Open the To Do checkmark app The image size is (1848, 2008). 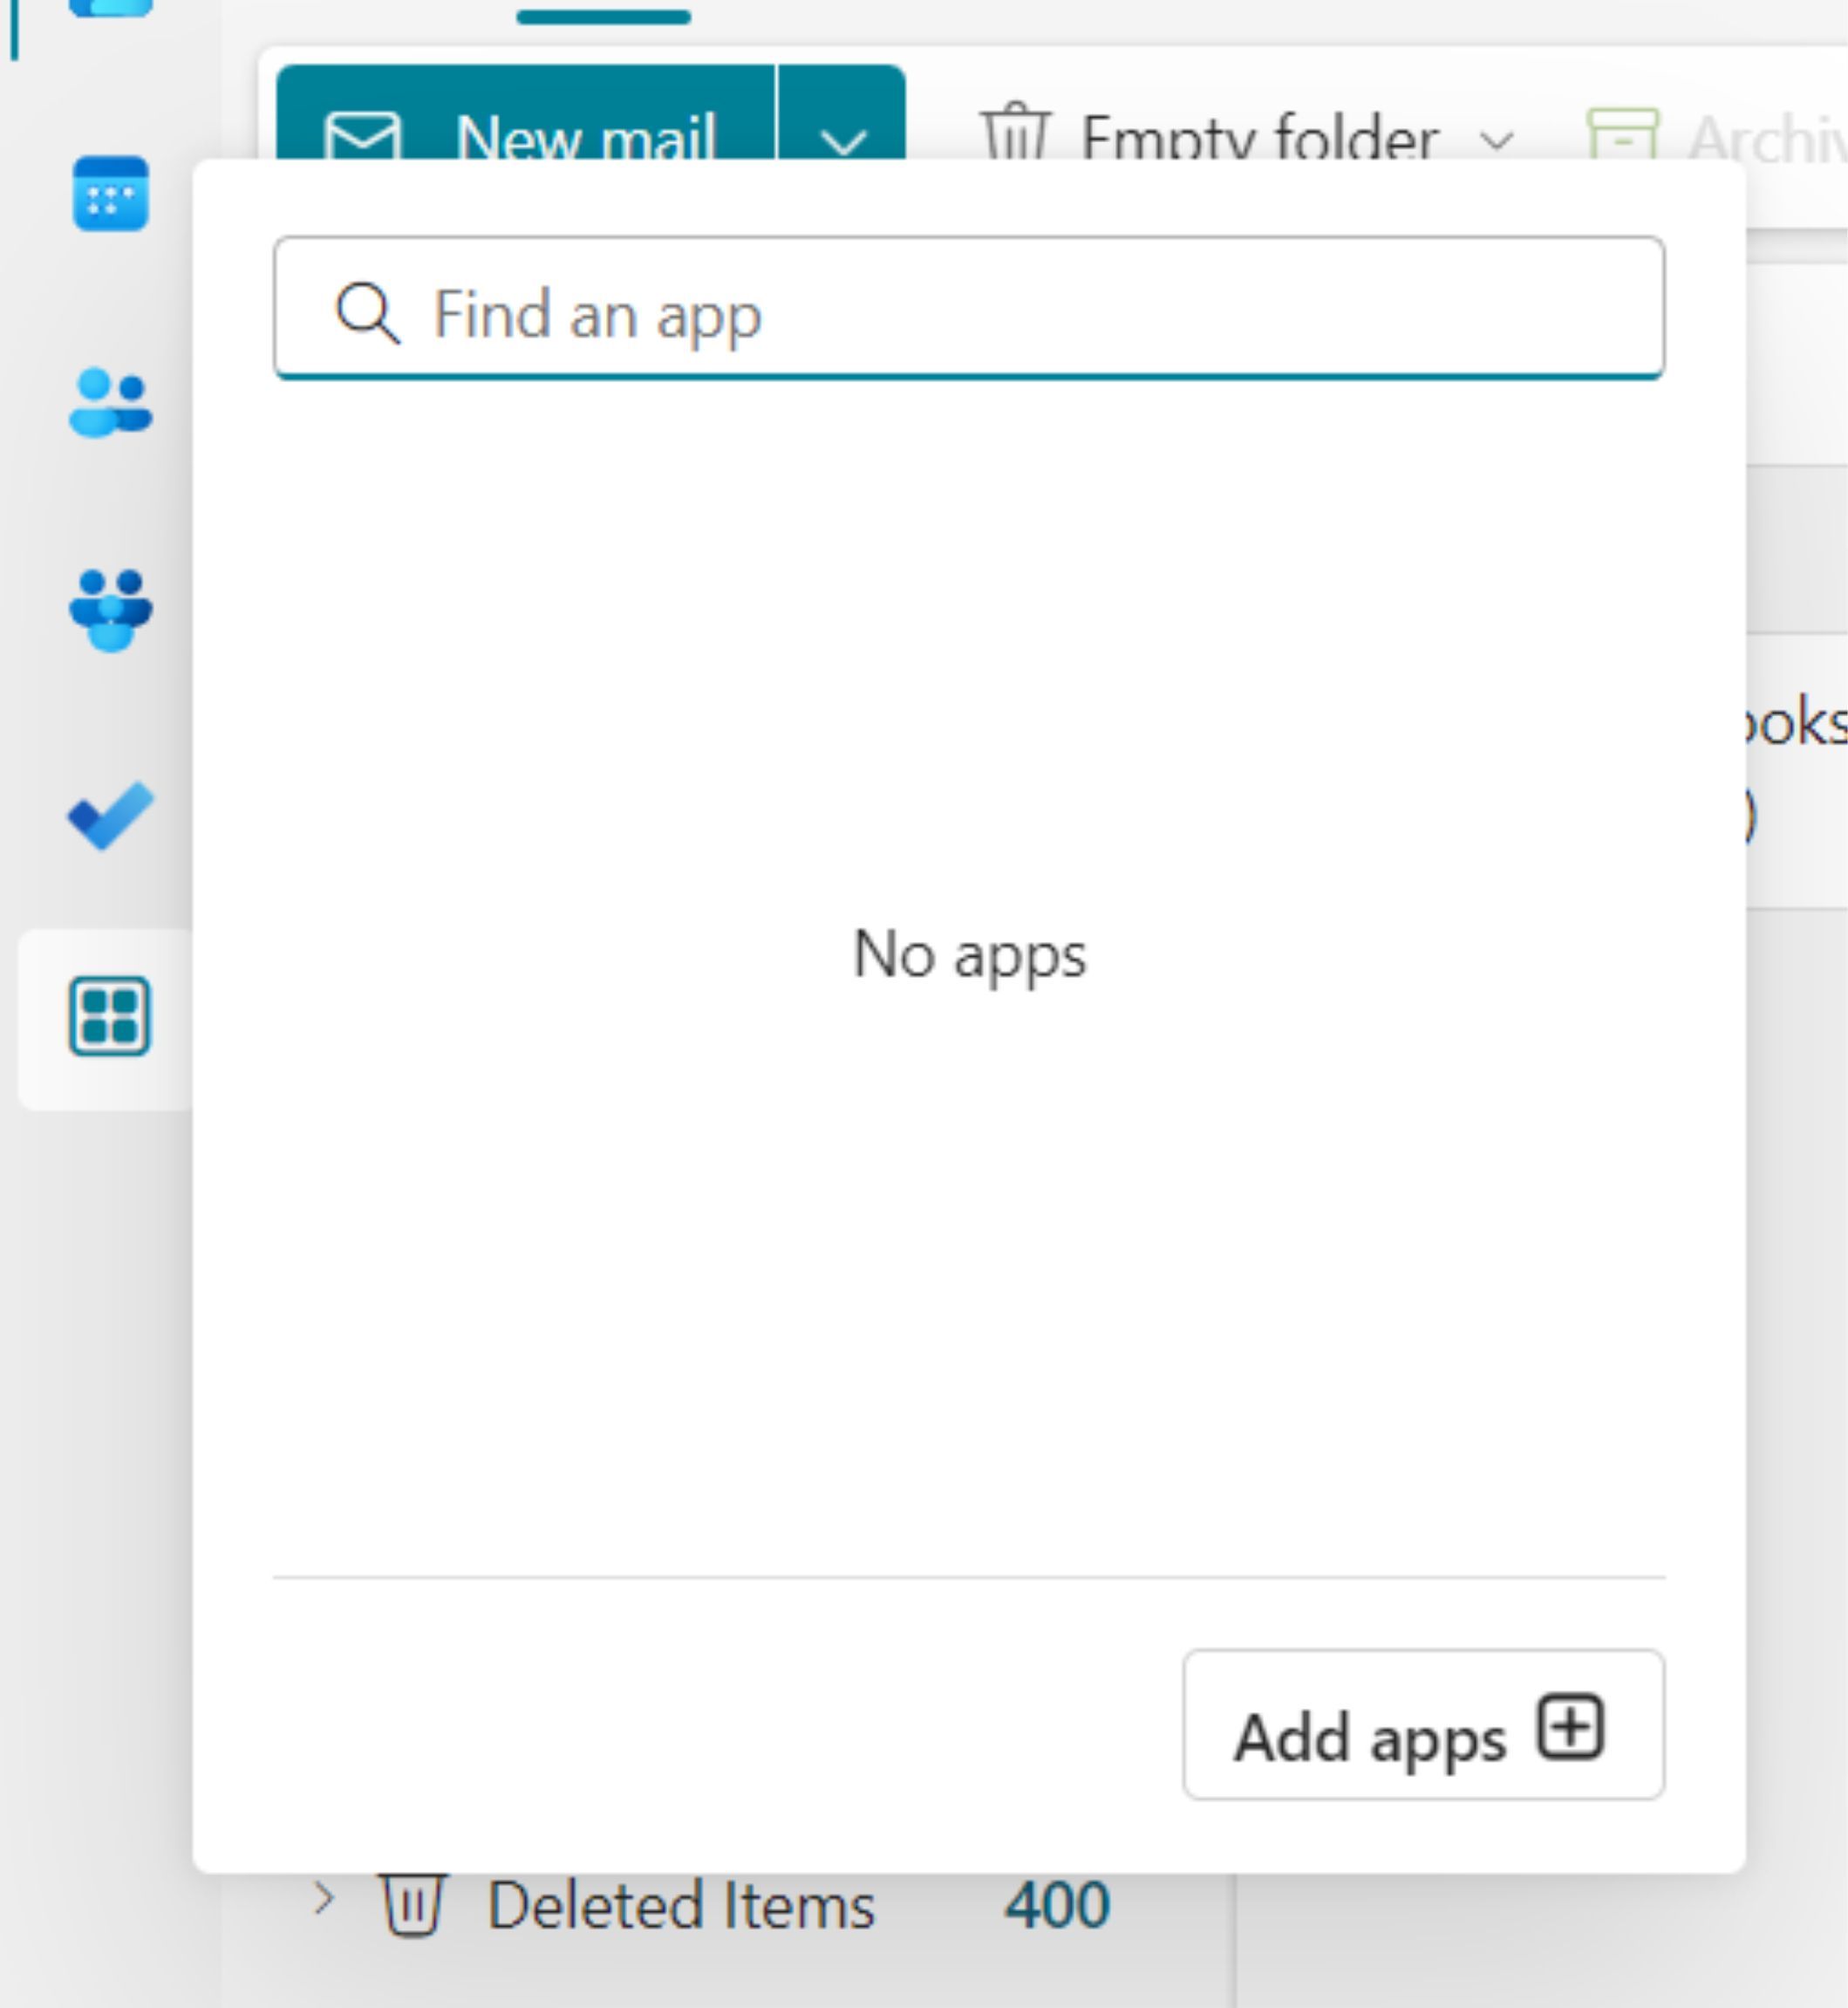tap(110, 816)
